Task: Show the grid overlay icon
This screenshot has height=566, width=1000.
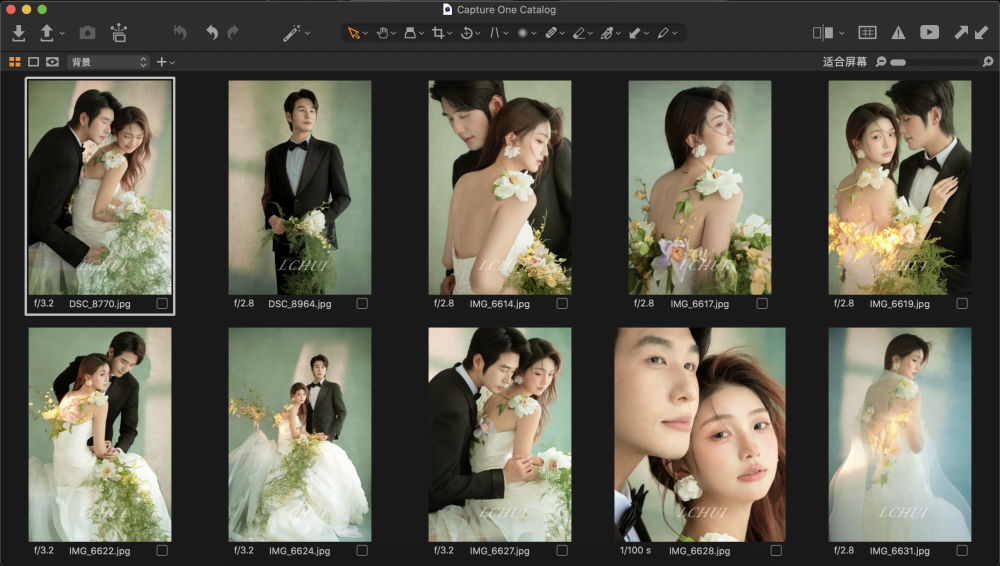Action: tap(867, 33)
